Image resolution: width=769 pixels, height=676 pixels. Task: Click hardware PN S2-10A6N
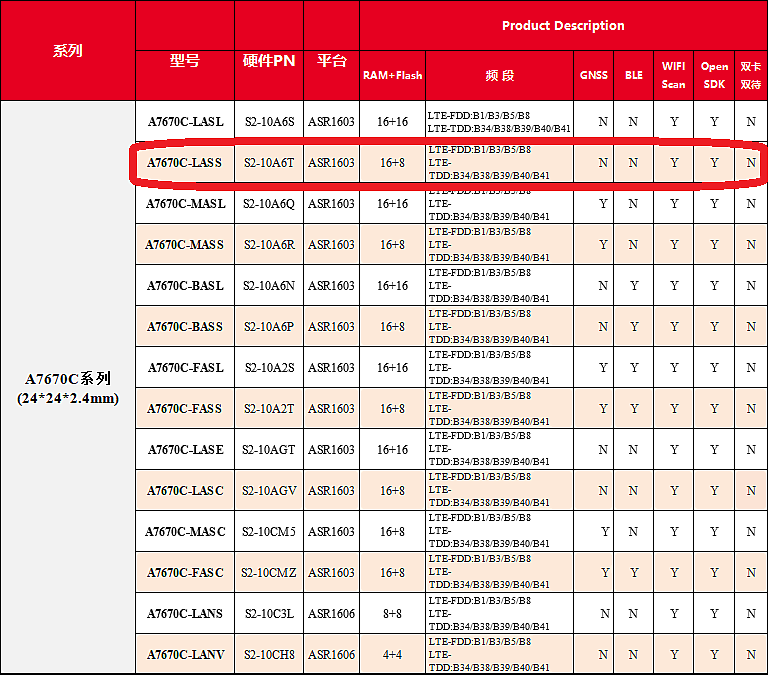(x=269, y=286)
